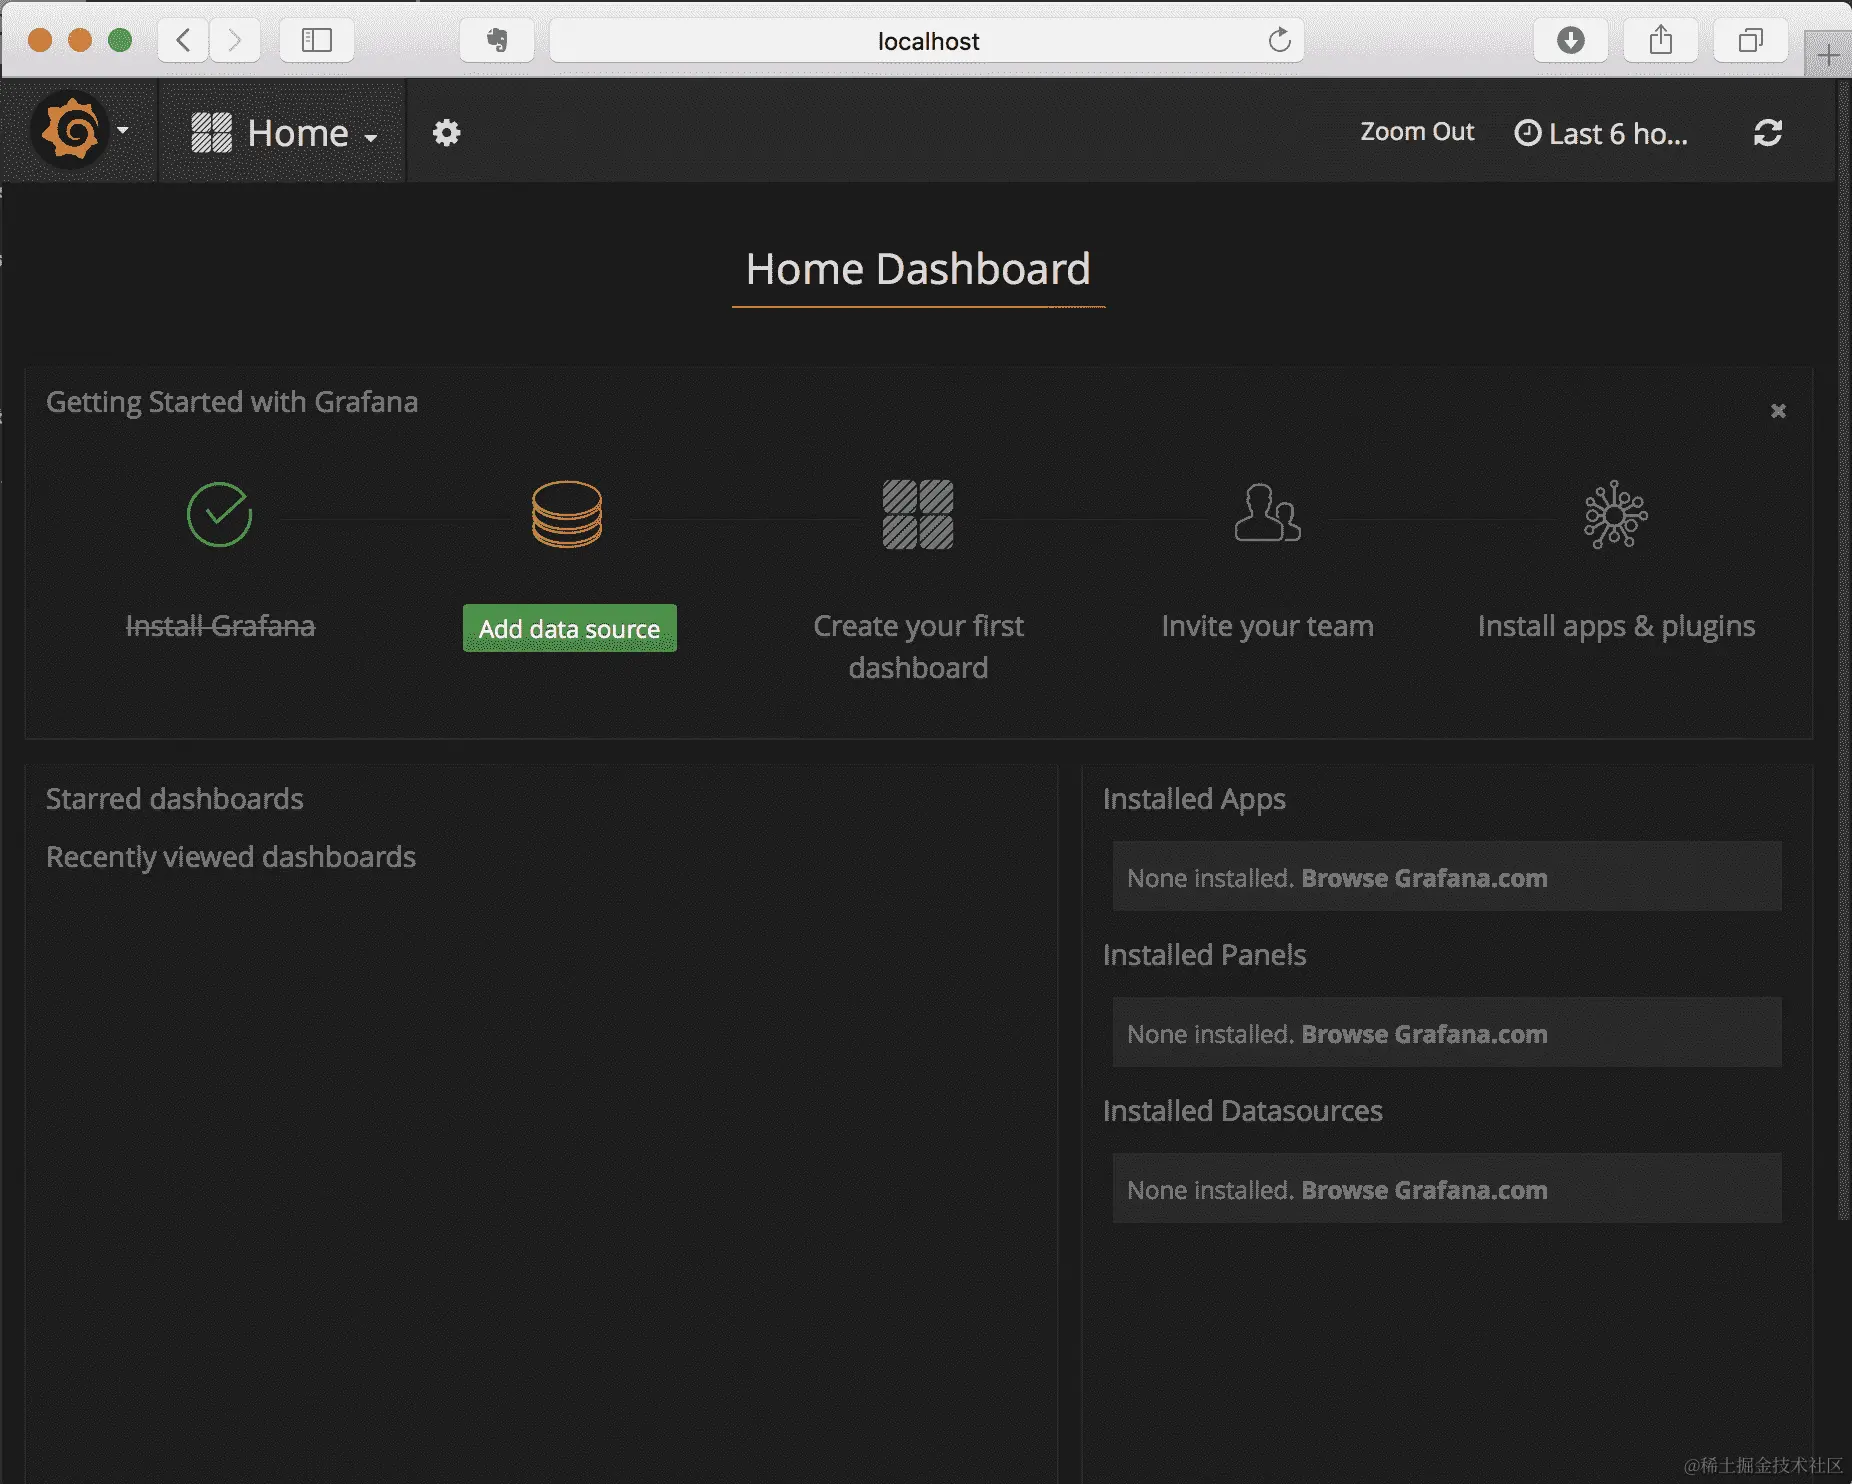The height and width of the screenshot is (1484, 1852).
Task: Reload the page from the address bar
Action: click(1280, 40)
